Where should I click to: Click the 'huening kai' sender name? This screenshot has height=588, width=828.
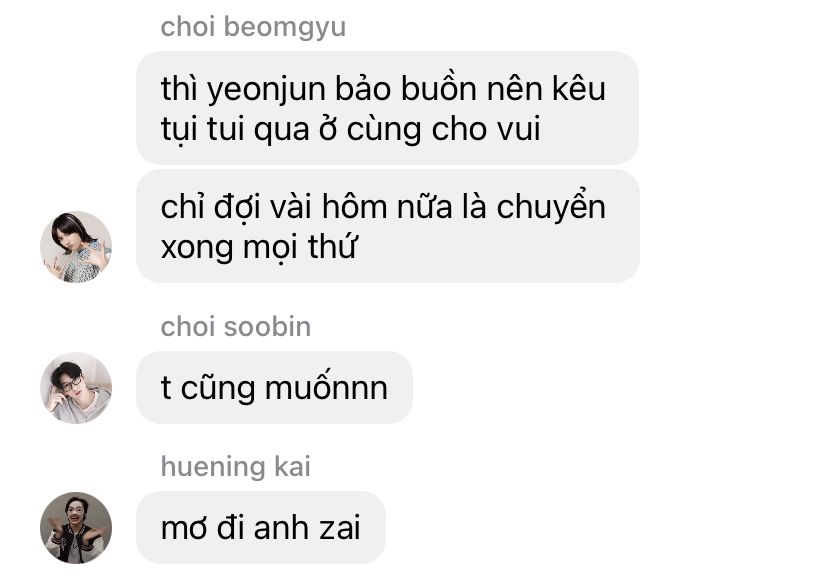tap(236, 467)
